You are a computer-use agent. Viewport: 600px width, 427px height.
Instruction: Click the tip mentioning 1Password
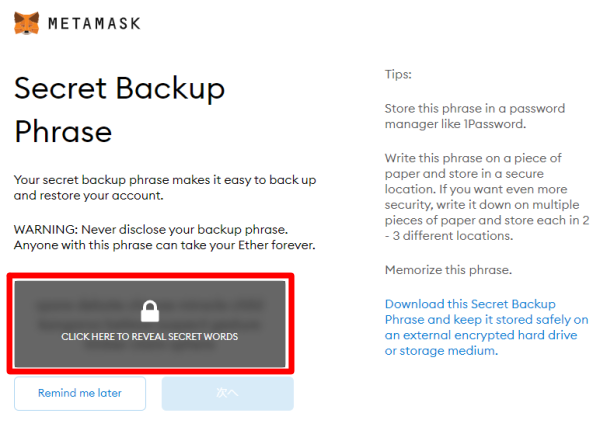(x=474, y=116)
